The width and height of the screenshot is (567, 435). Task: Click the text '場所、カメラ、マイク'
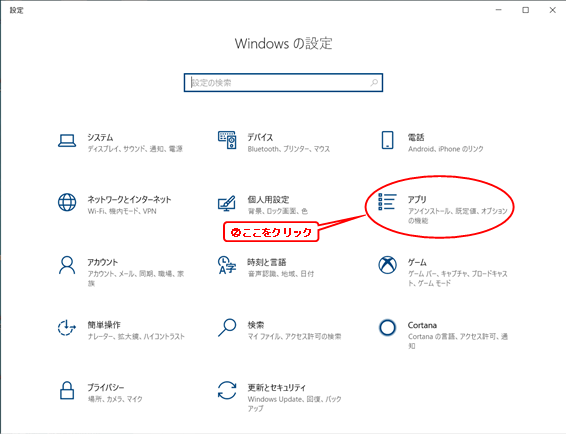[115, 399]
